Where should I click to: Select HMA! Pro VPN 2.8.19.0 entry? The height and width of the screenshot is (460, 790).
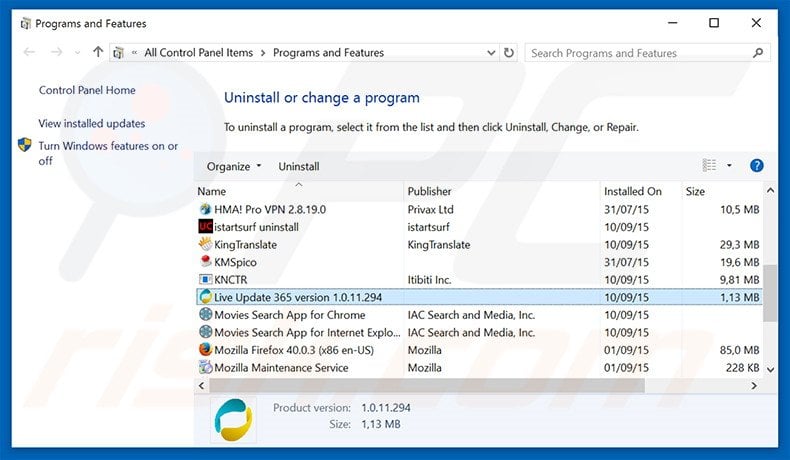click(270, 209)
